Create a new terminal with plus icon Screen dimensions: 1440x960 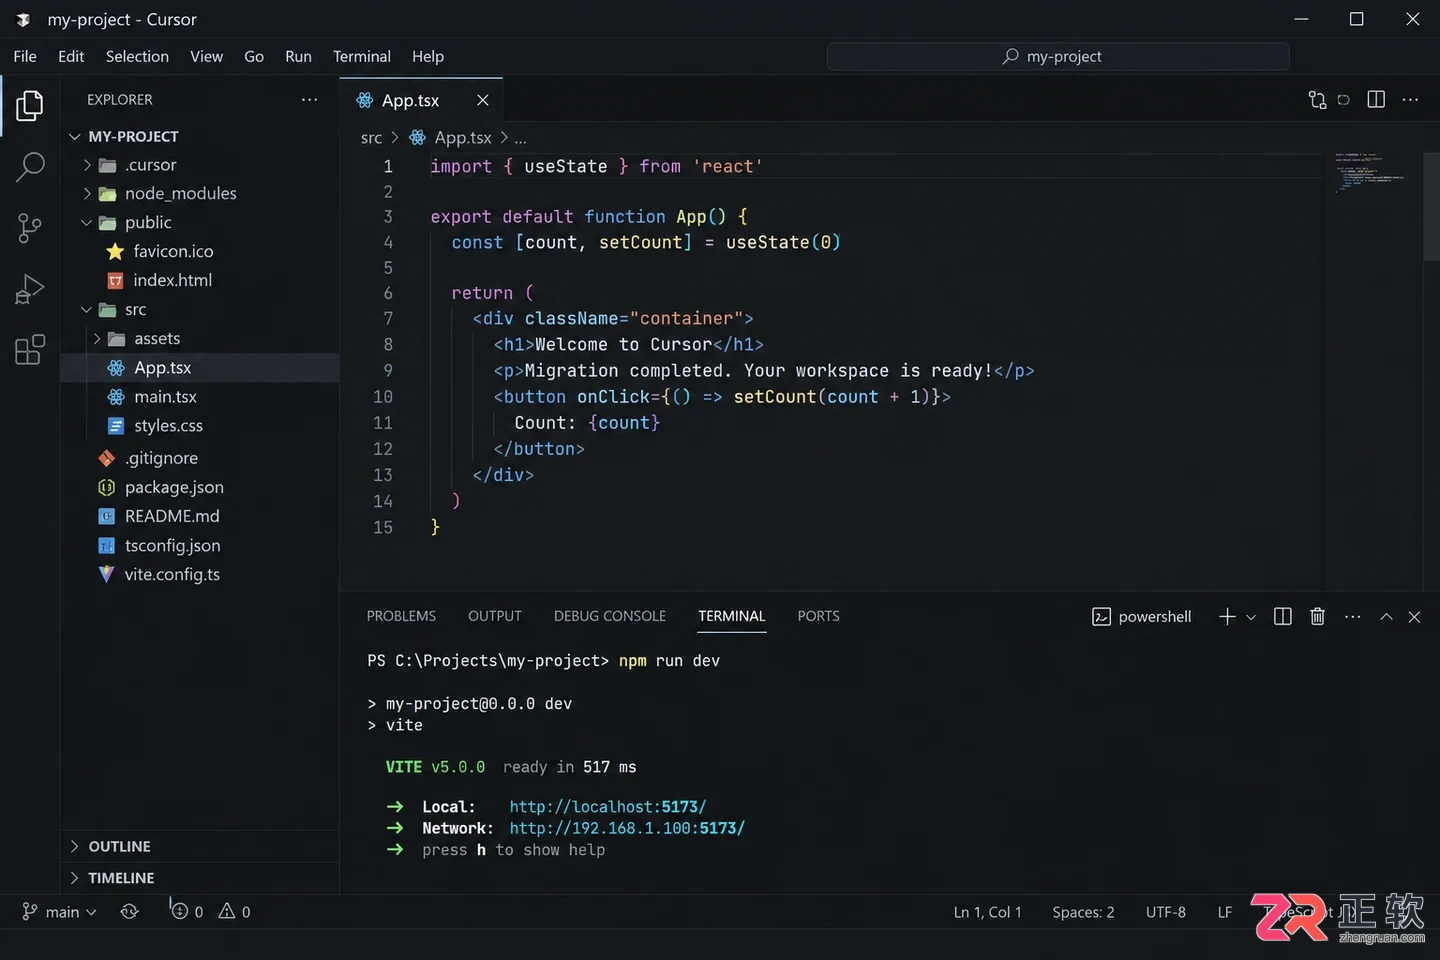(1227, 617)
